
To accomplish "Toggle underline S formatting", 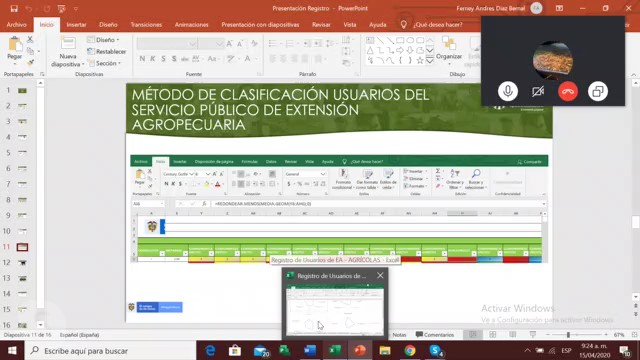I will (x=163, y=59).
